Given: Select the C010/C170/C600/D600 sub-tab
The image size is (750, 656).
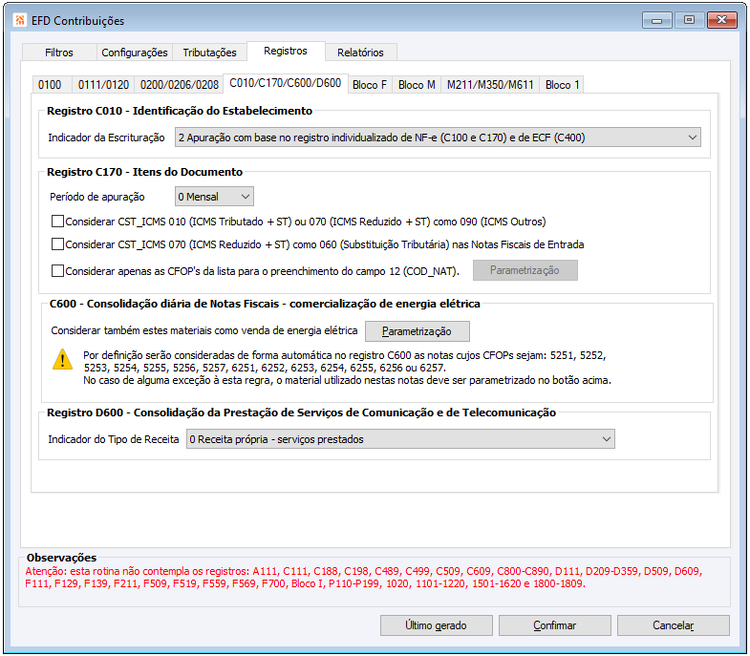Looking at the screenshot, I should click(x=285, y=83).
